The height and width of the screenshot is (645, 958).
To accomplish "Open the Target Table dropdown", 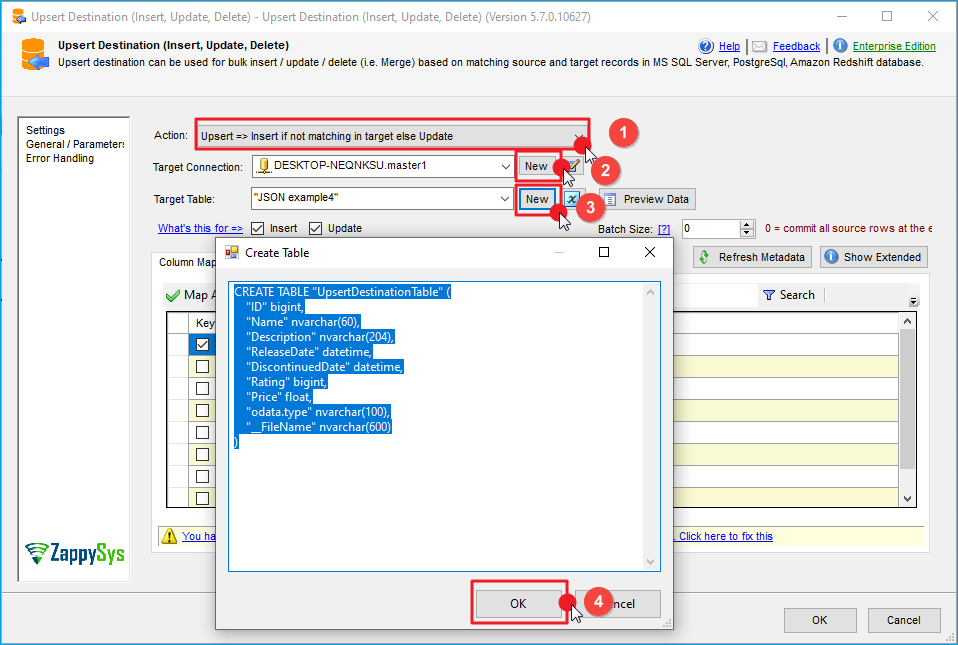I will coord(504,199).
